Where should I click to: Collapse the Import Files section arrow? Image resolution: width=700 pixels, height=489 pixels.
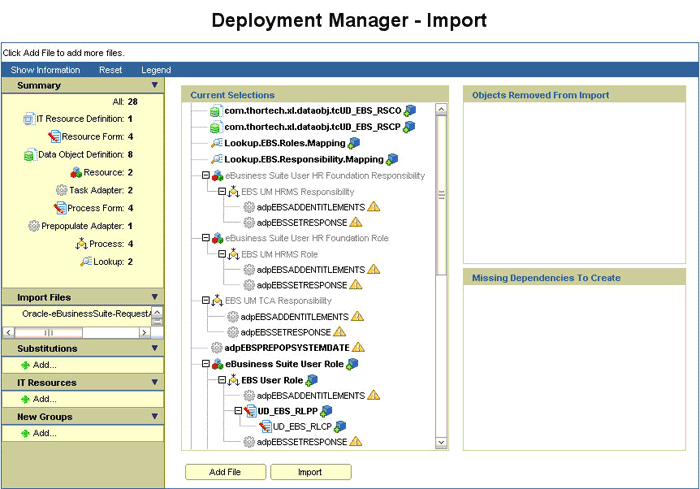click(x=154, y=297)
